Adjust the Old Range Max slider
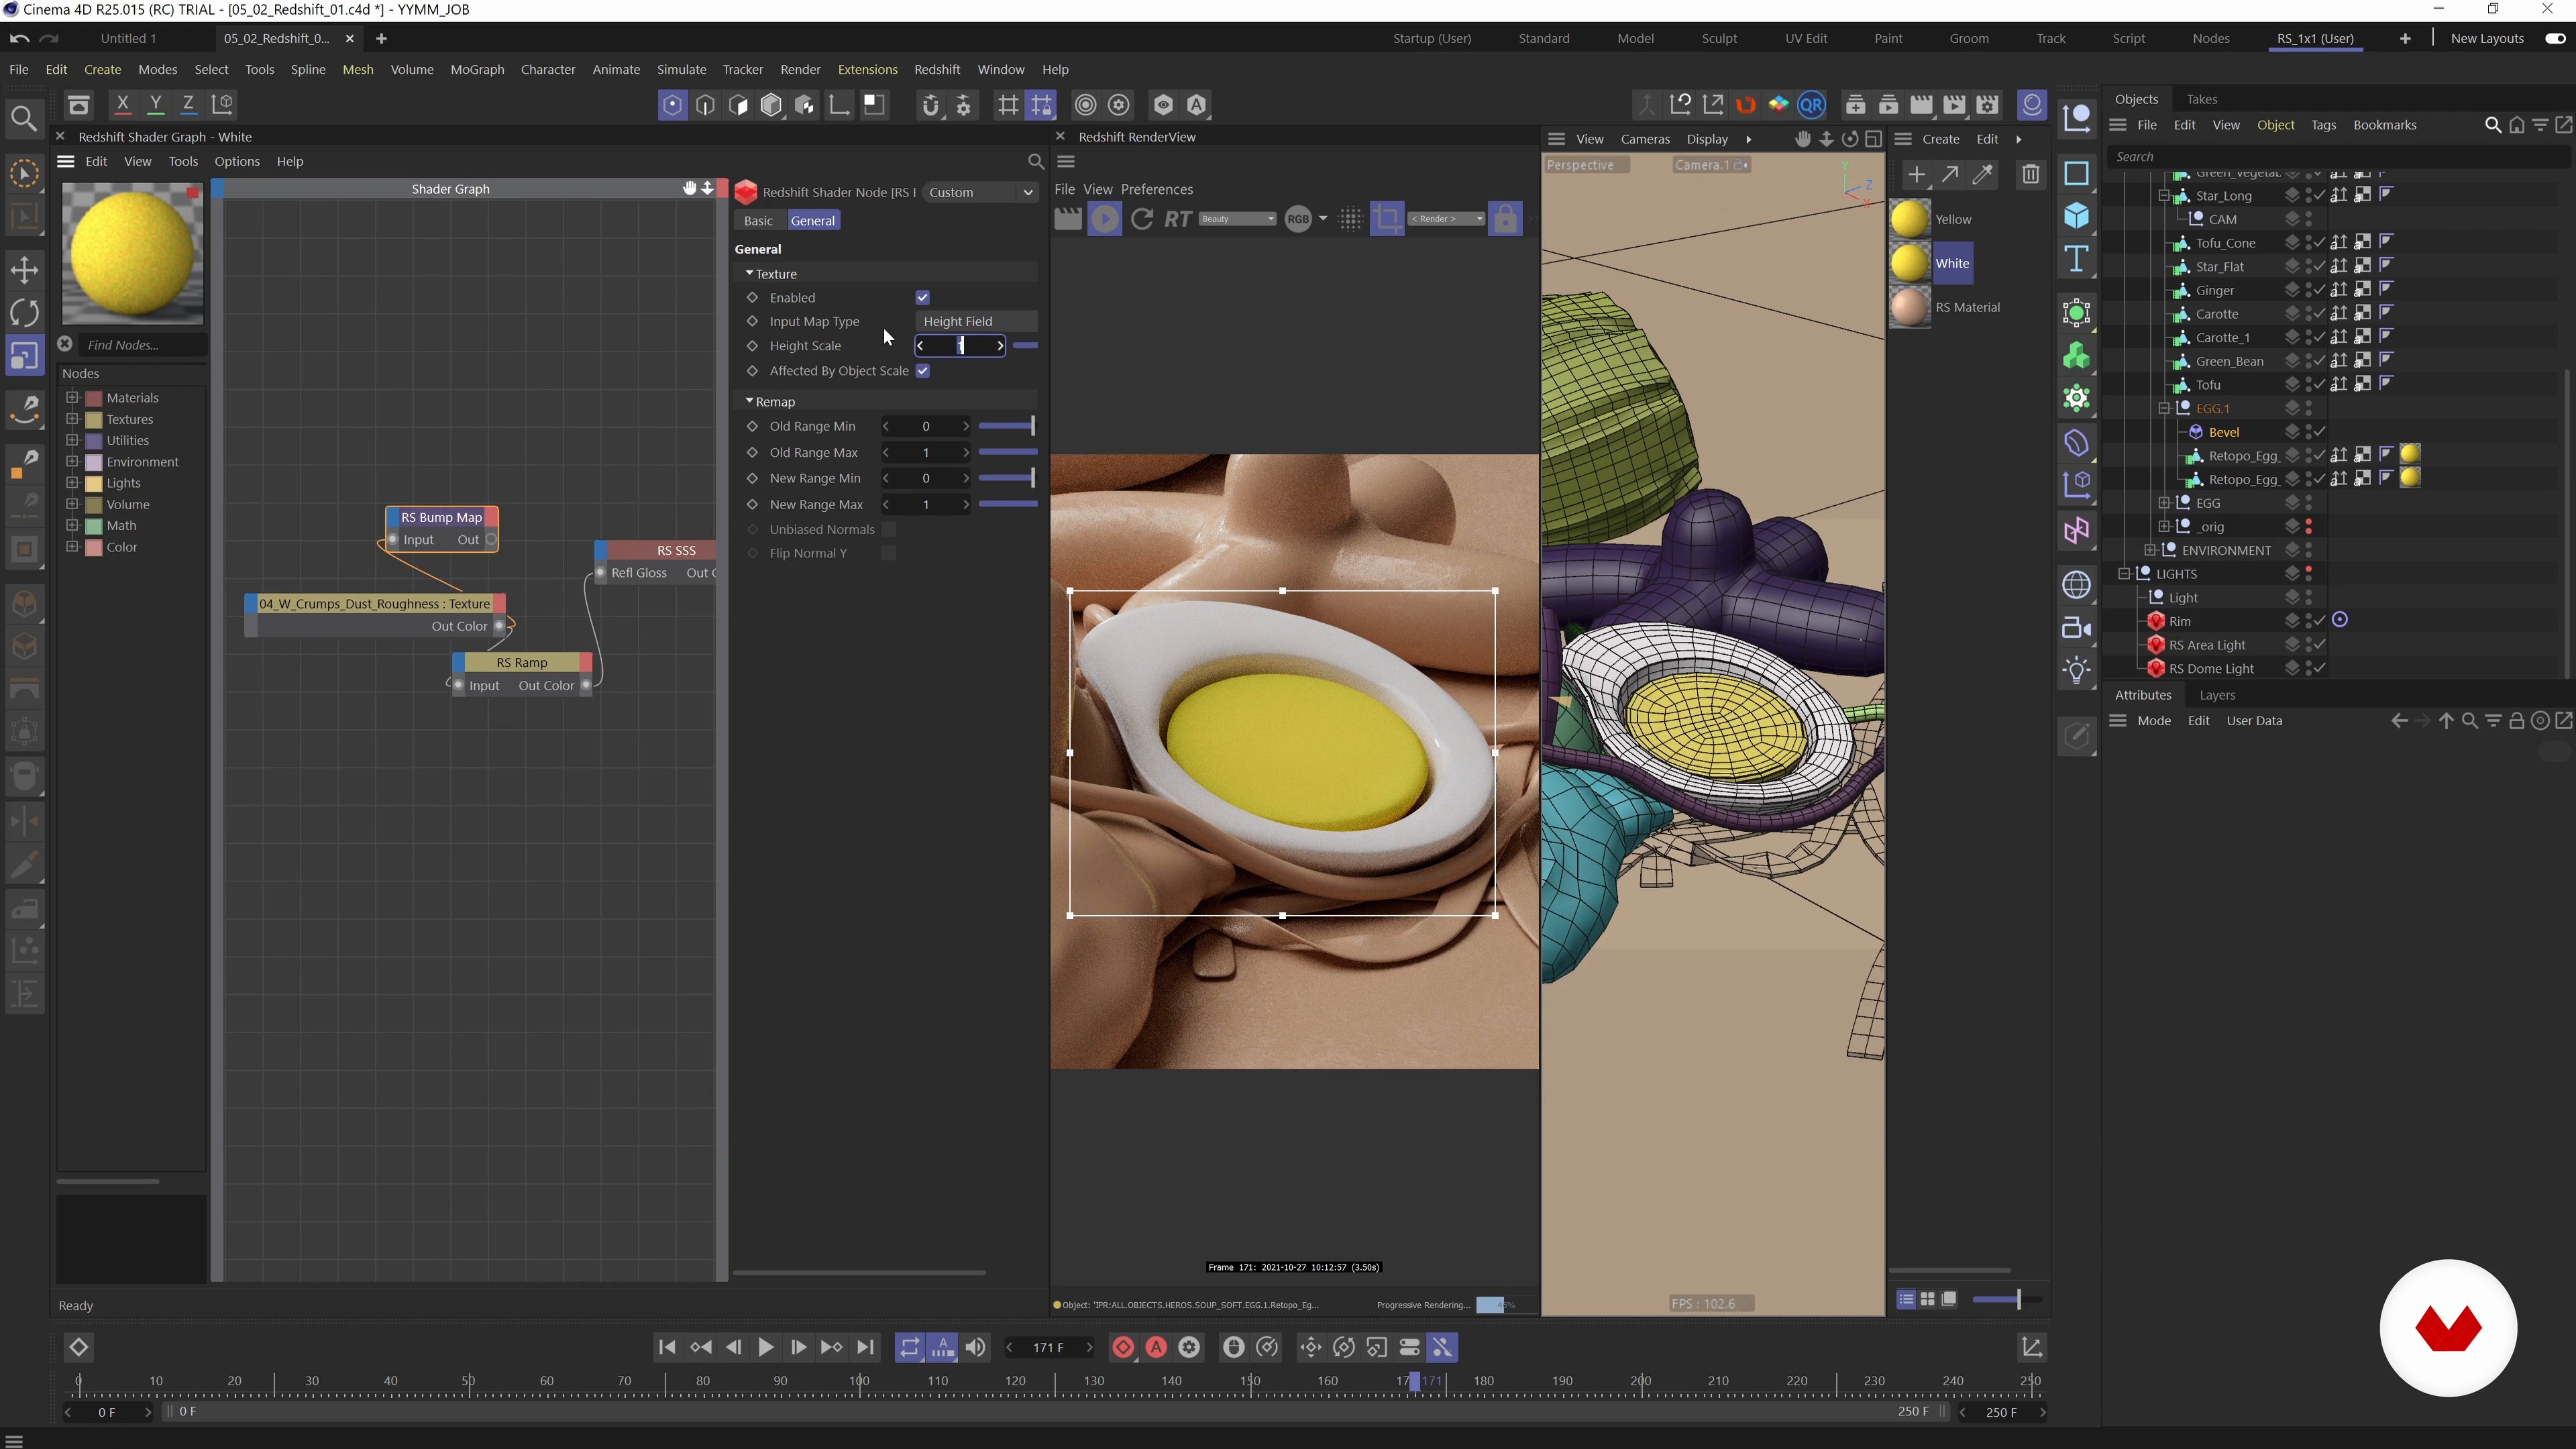The height and width of the screenshot is (1449, 2576). click(x=1008, y=452)
